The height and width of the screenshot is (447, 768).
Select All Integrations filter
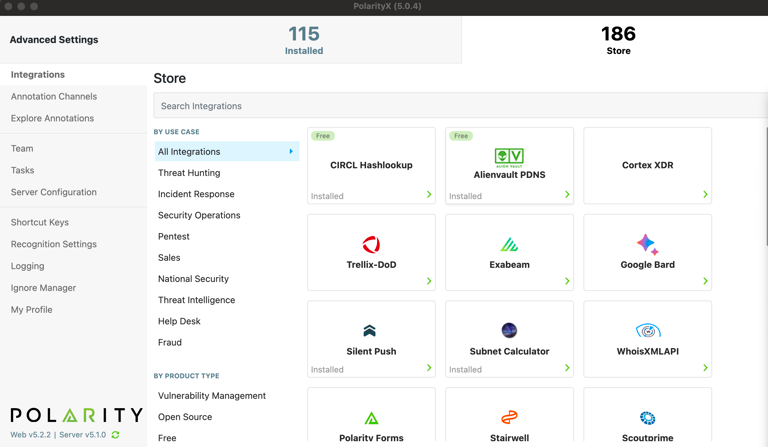[227, 151]
